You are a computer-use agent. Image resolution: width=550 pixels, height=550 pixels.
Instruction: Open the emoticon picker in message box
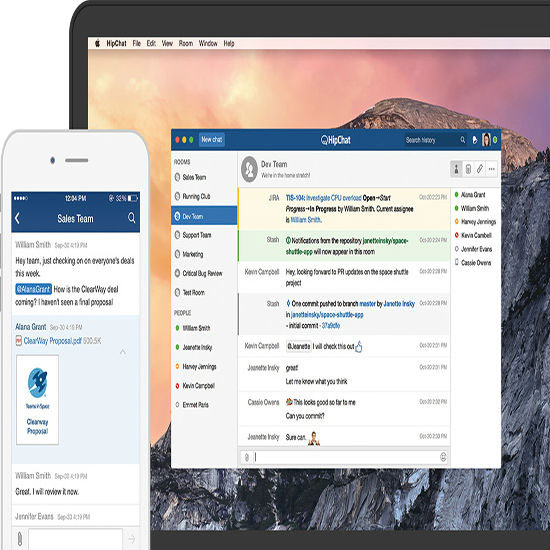tap(443, 457)
